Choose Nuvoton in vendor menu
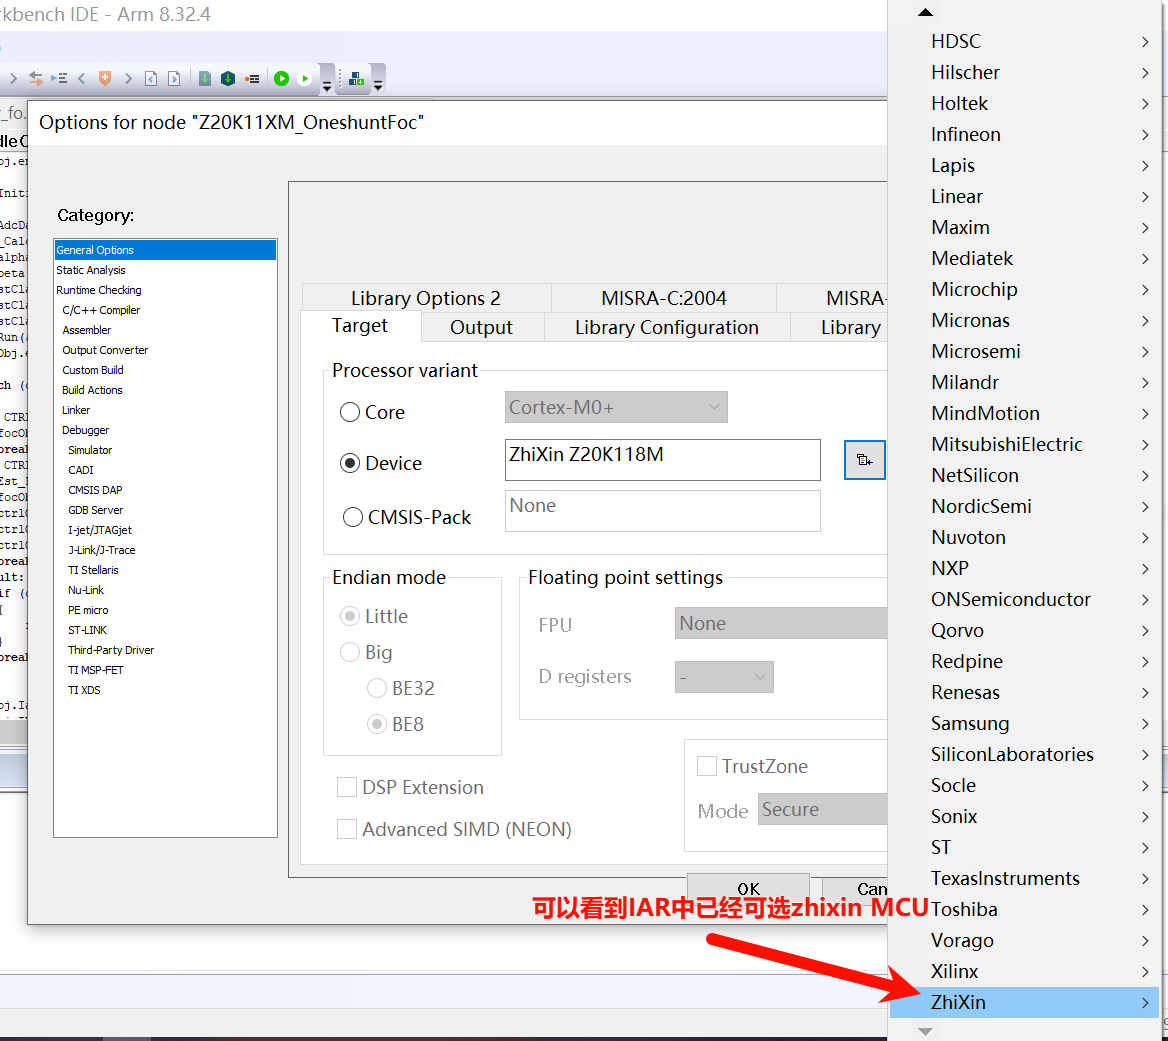 tap(1024, 537)
